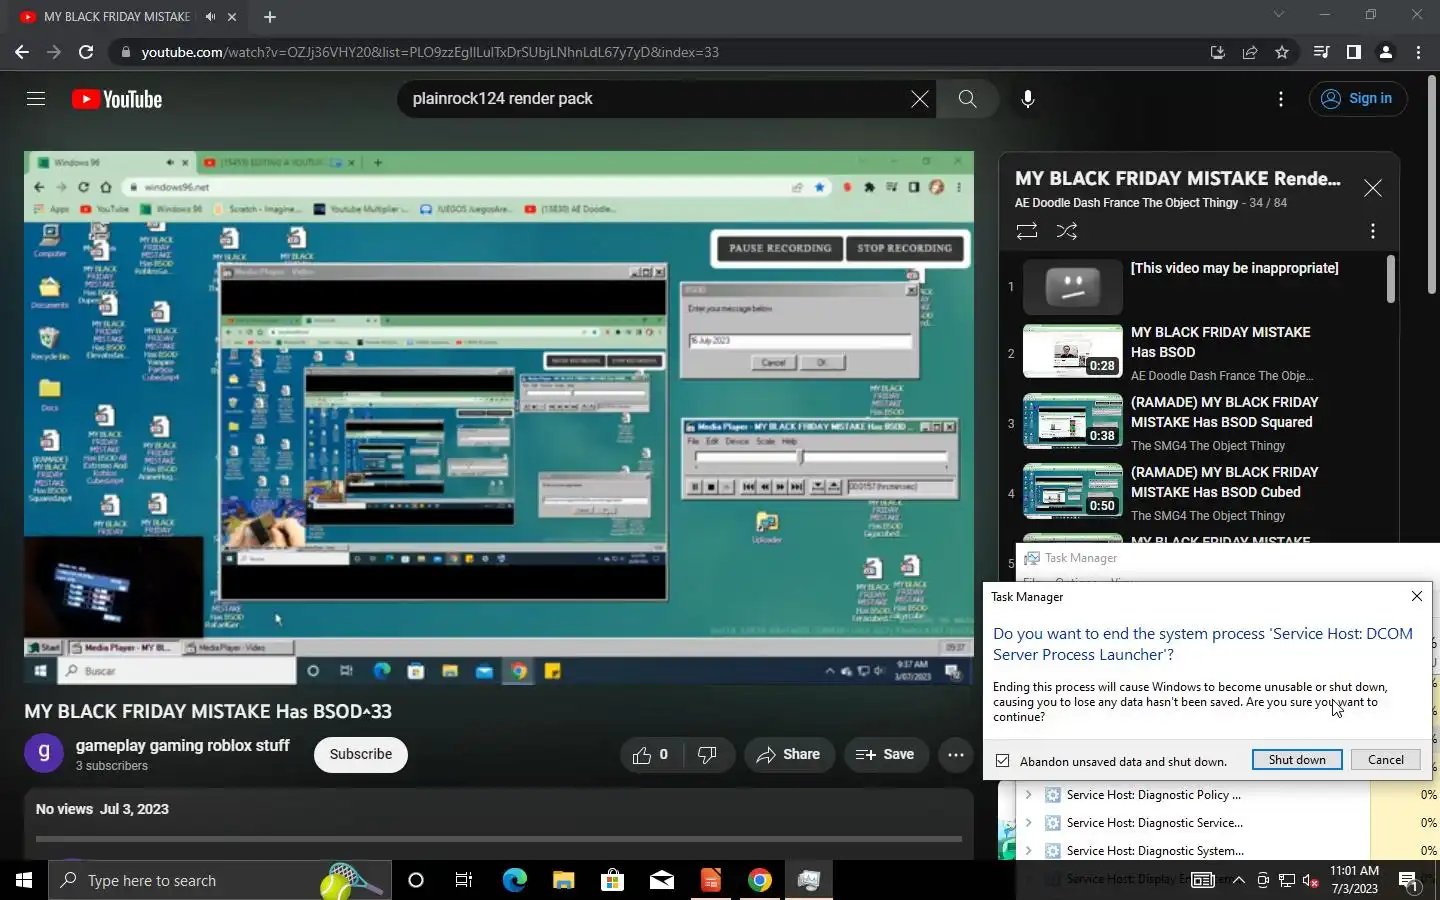Click the magnifier search button
Viewport: 1440px width, 900px height.
tap(967, 98)
